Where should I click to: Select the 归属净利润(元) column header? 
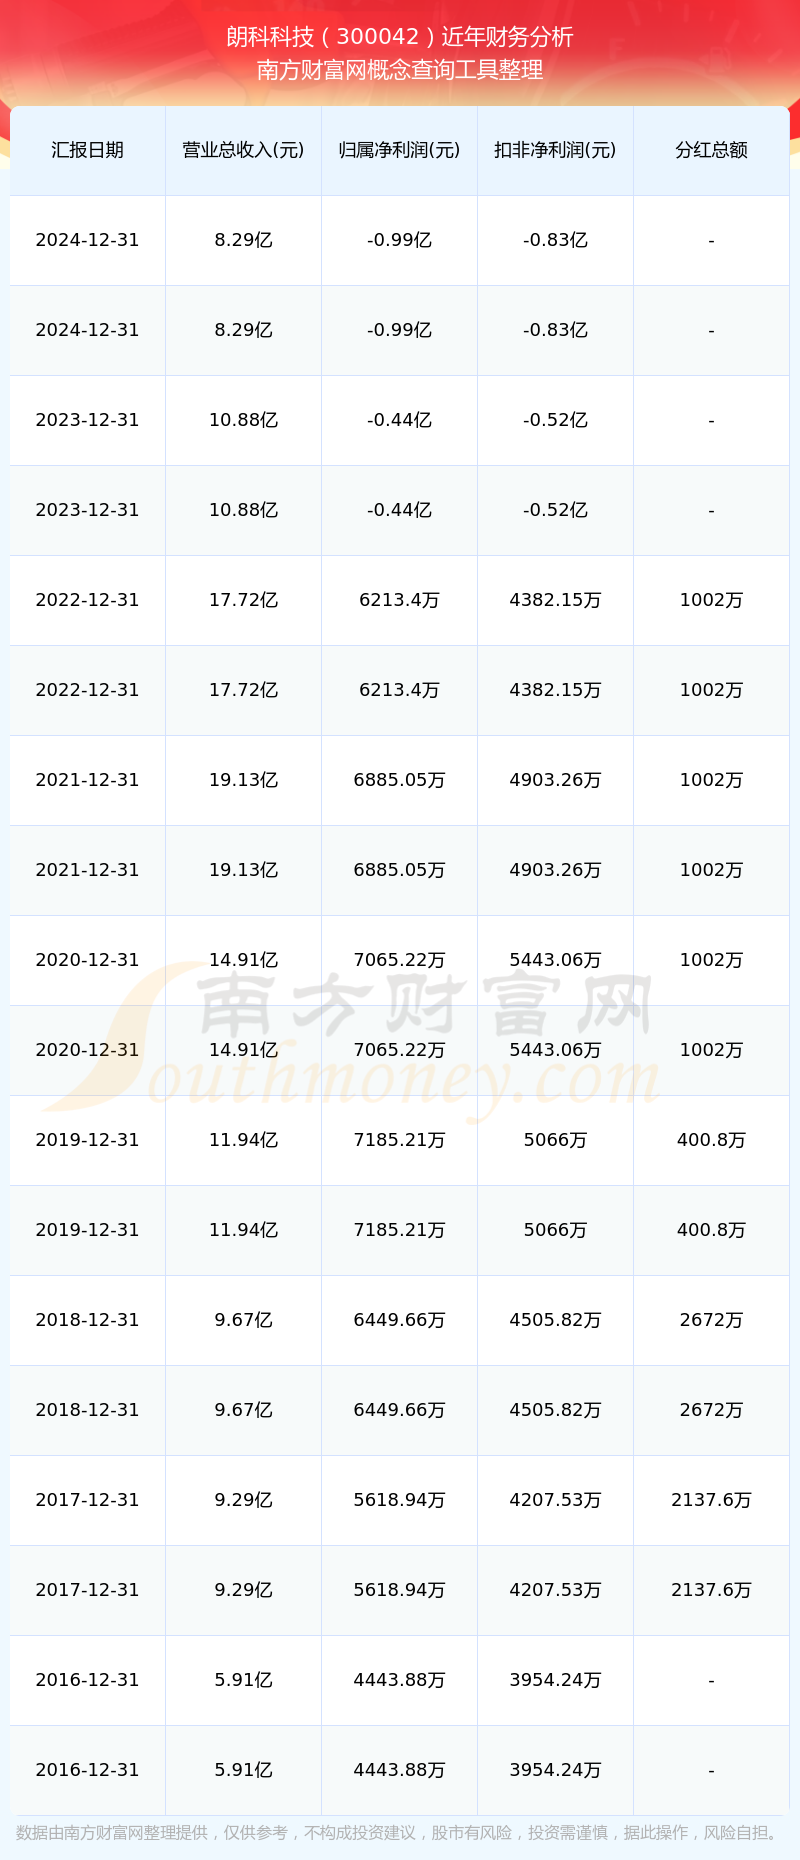pyautogui.click(x=399, y=150)
